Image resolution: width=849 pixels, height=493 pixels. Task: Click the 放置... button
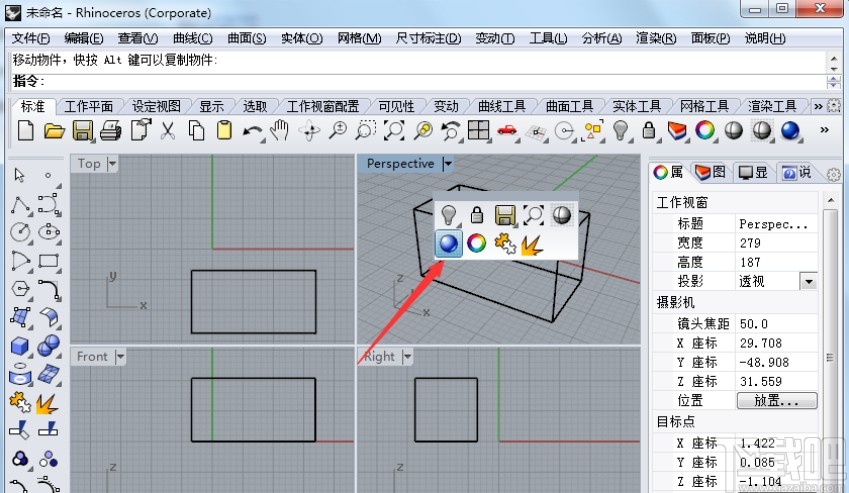click(x=776, y=401)
